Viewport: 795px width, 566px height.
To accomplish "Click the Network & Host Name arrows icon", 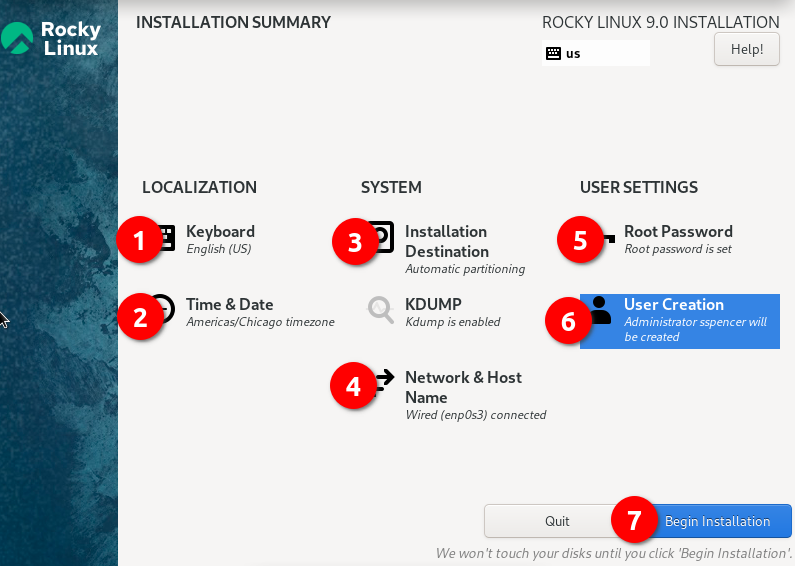I will [x=384, y=381].
